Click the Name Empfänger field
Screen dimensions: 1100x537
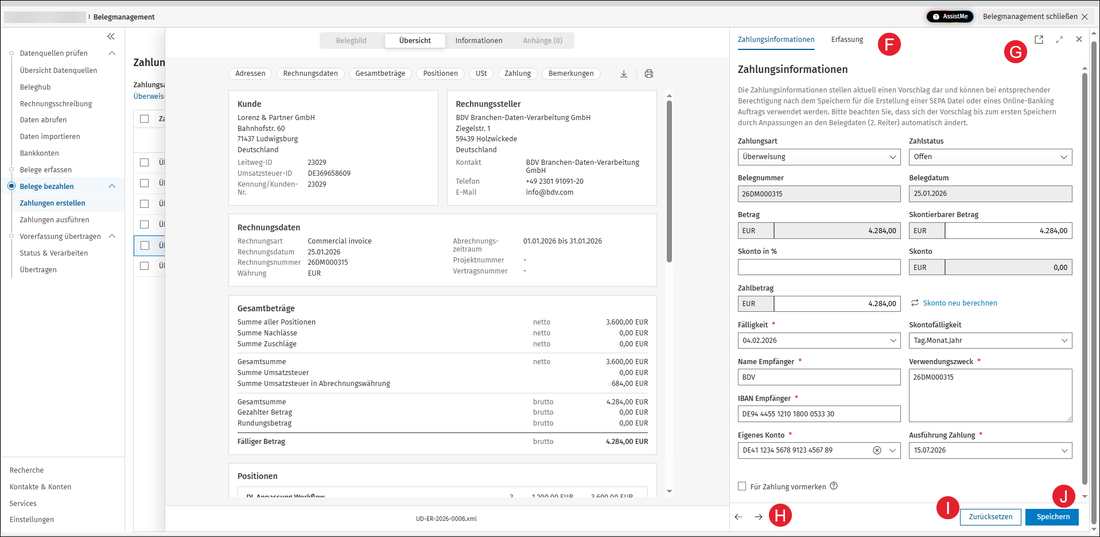tap(819, 377)
